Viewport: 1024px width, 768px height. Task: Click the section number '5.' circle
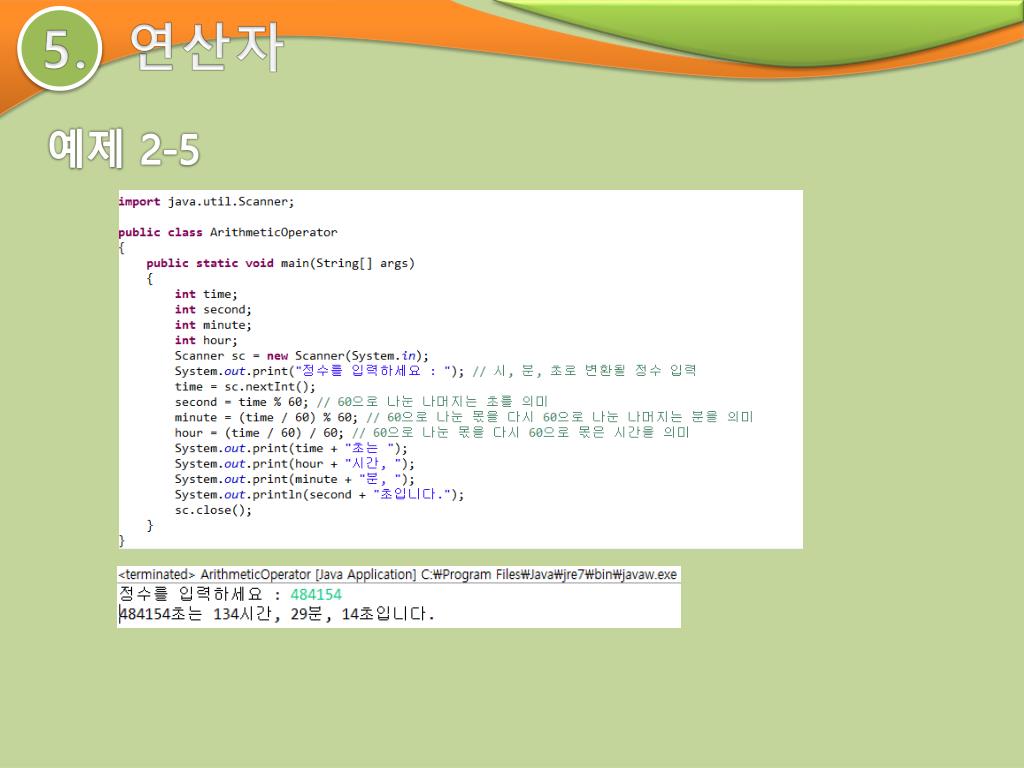(59, 48)
